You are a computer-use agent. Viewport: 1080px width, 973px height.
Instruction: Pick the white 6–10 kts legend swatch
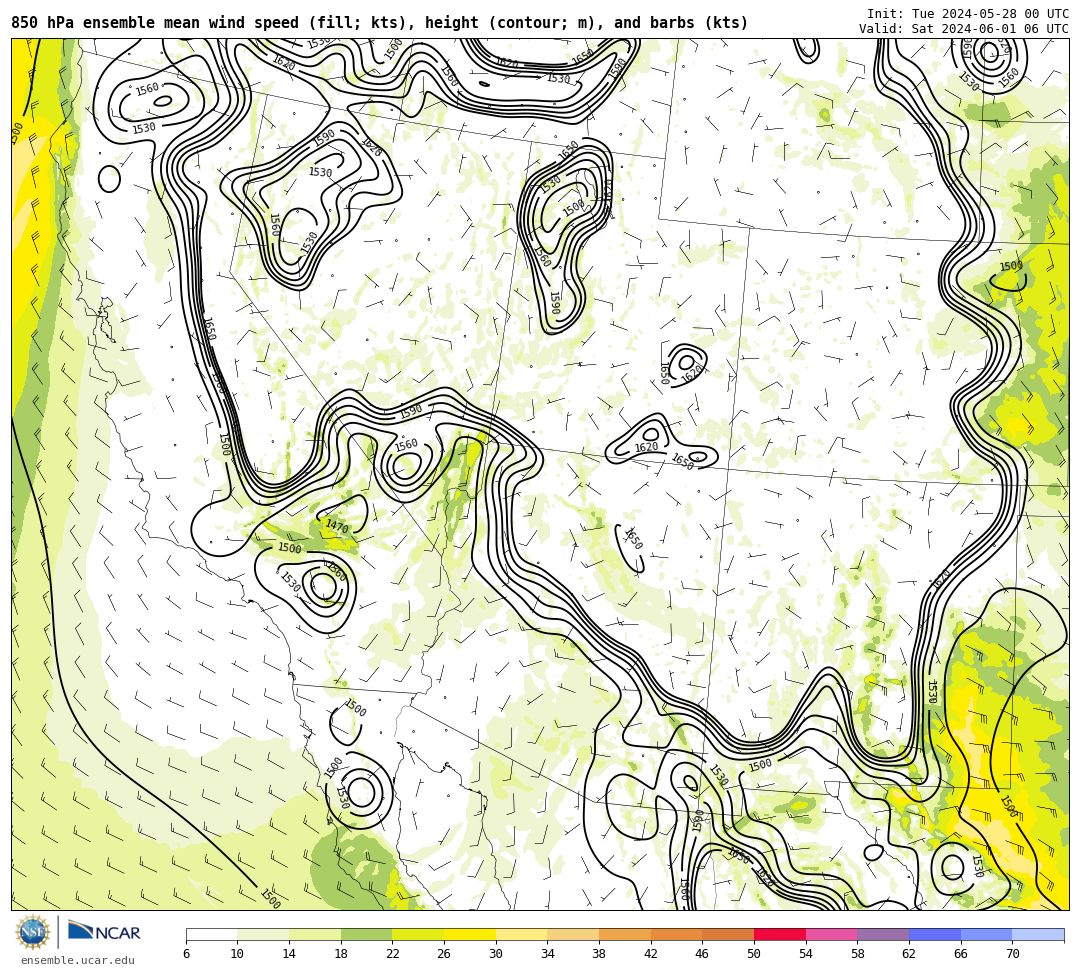[211, 934]
